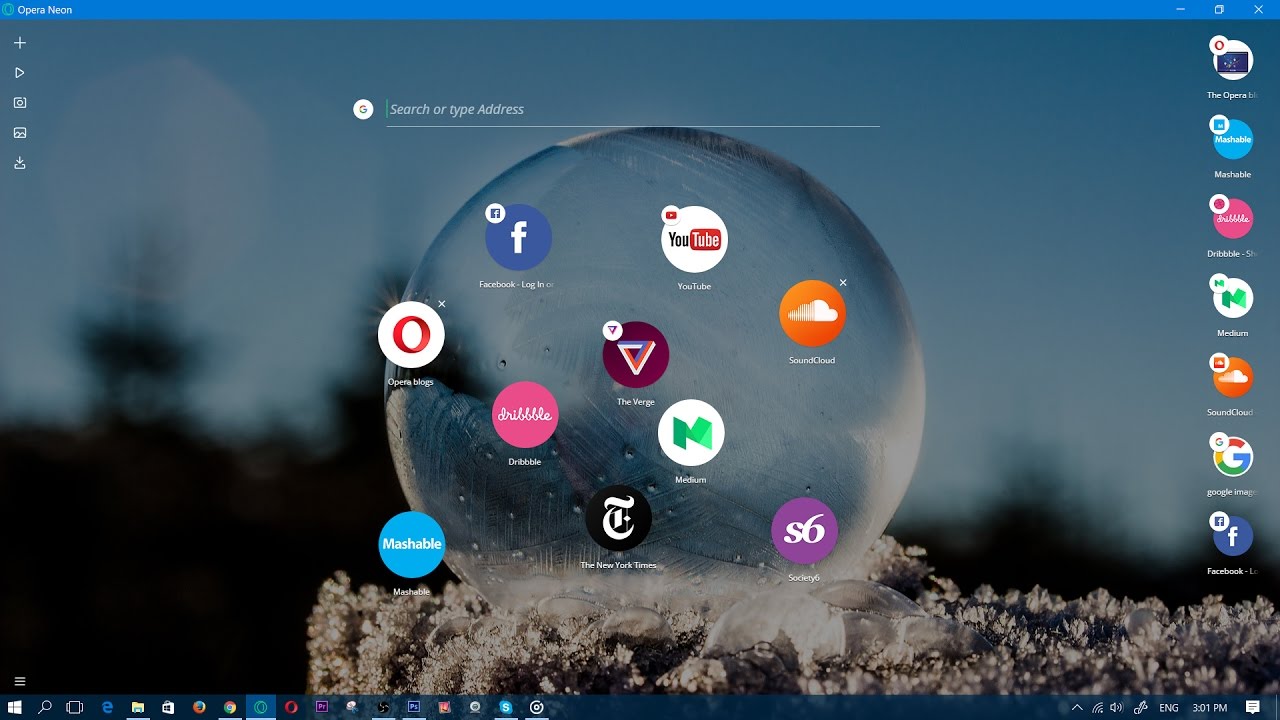The height and width of the screenshot is (720, 1280).
Task: Activate the snap screenshot camera tool
Action: click(x=20, y=103)
